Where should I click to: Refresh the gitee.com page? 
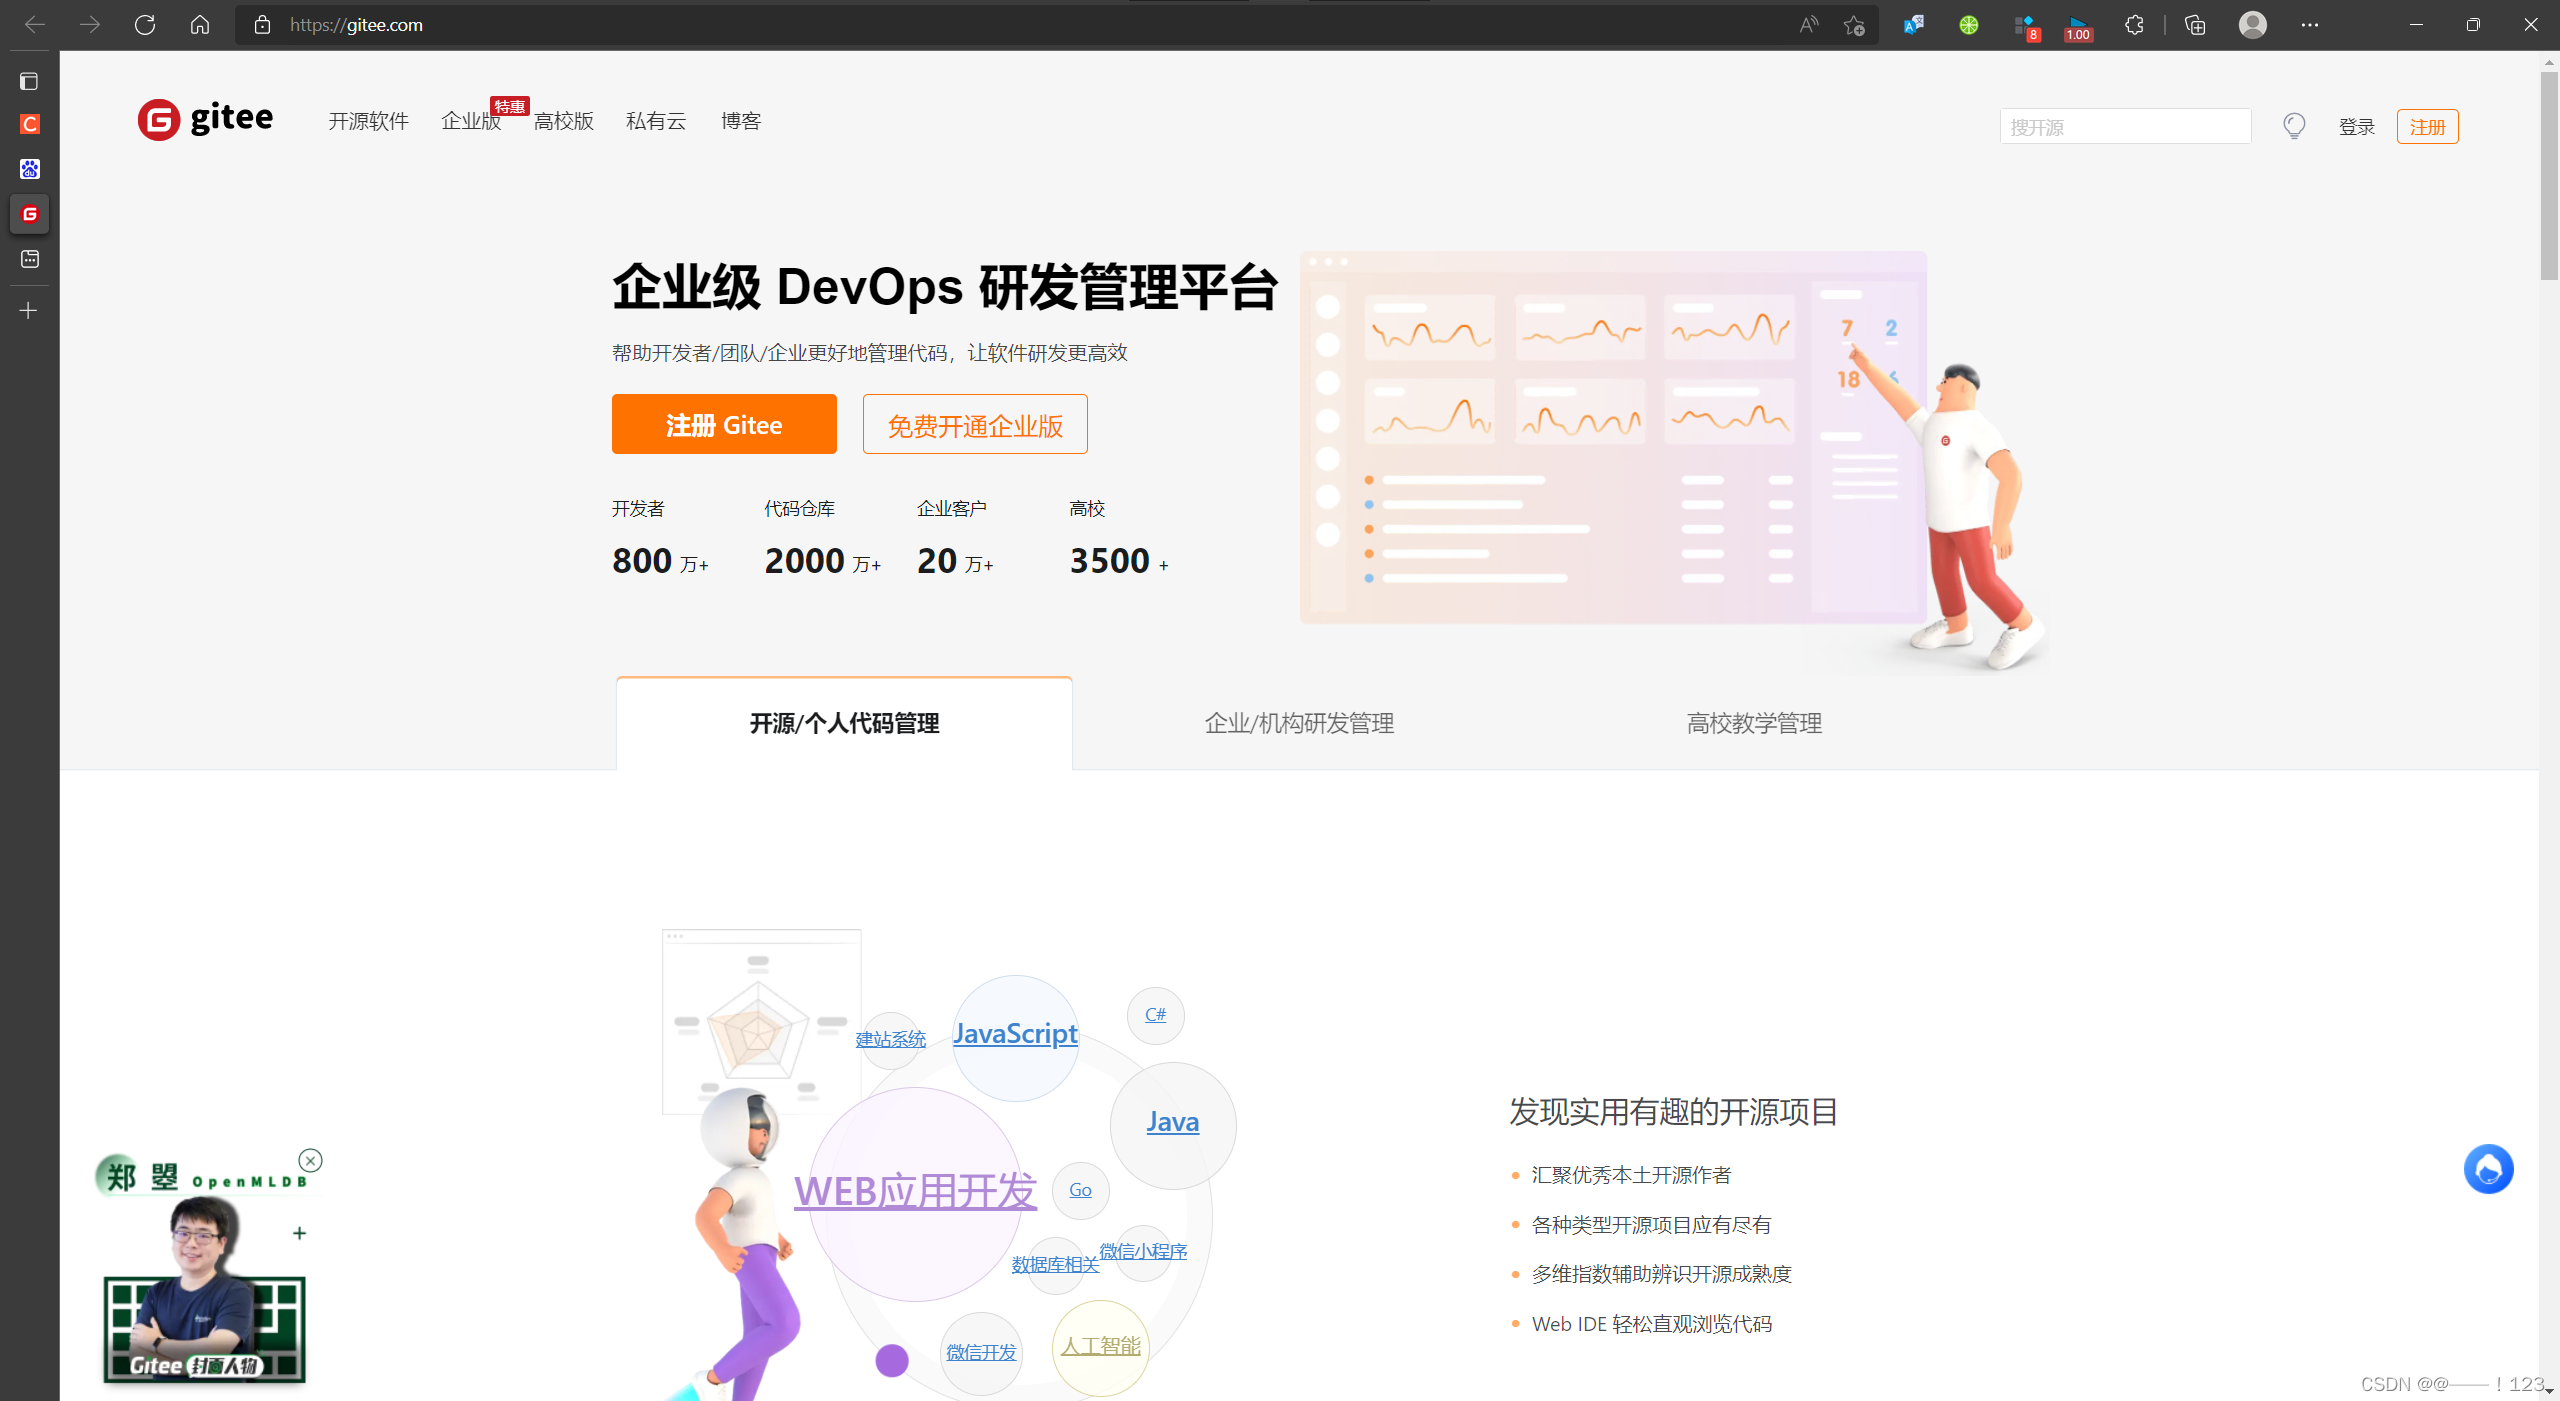point(144,24)
